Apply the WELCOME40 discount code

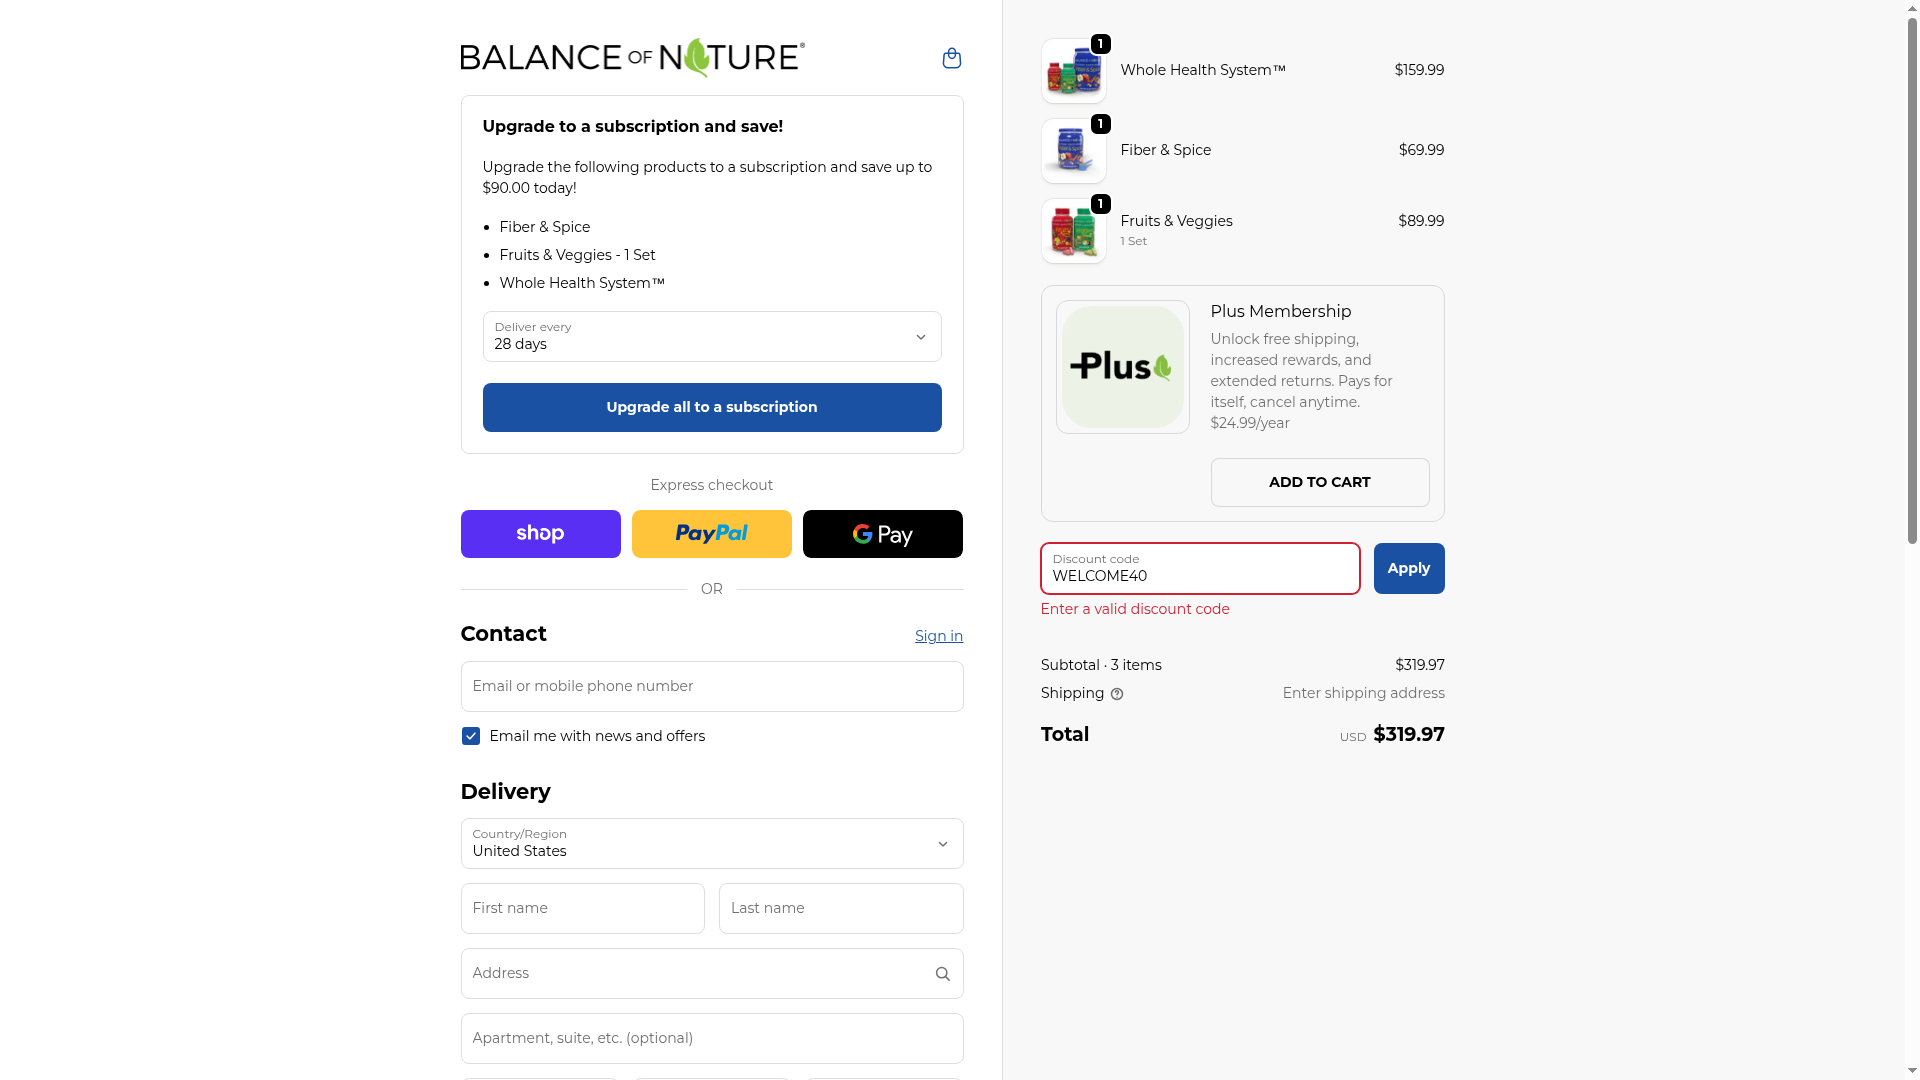(x=1408, y=568)
